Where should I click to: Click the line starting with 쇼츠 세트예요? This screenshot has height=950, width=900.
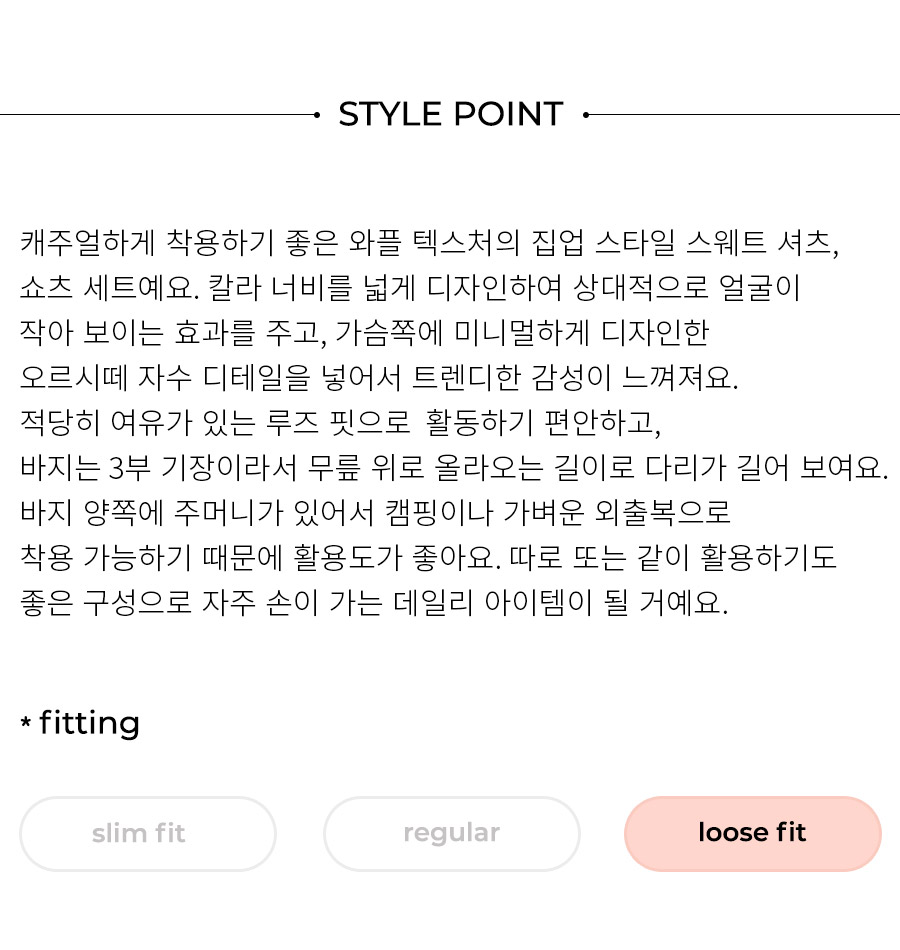point(410,288)
